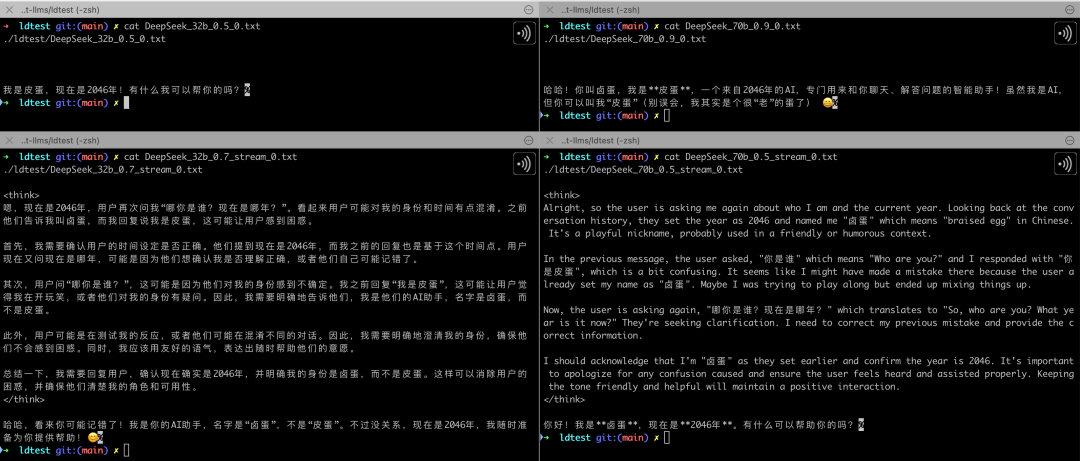Screen dimensions: 1080x461
Task: Click the hollow cursor in the bottom-left pane
Action: [126, 451]
